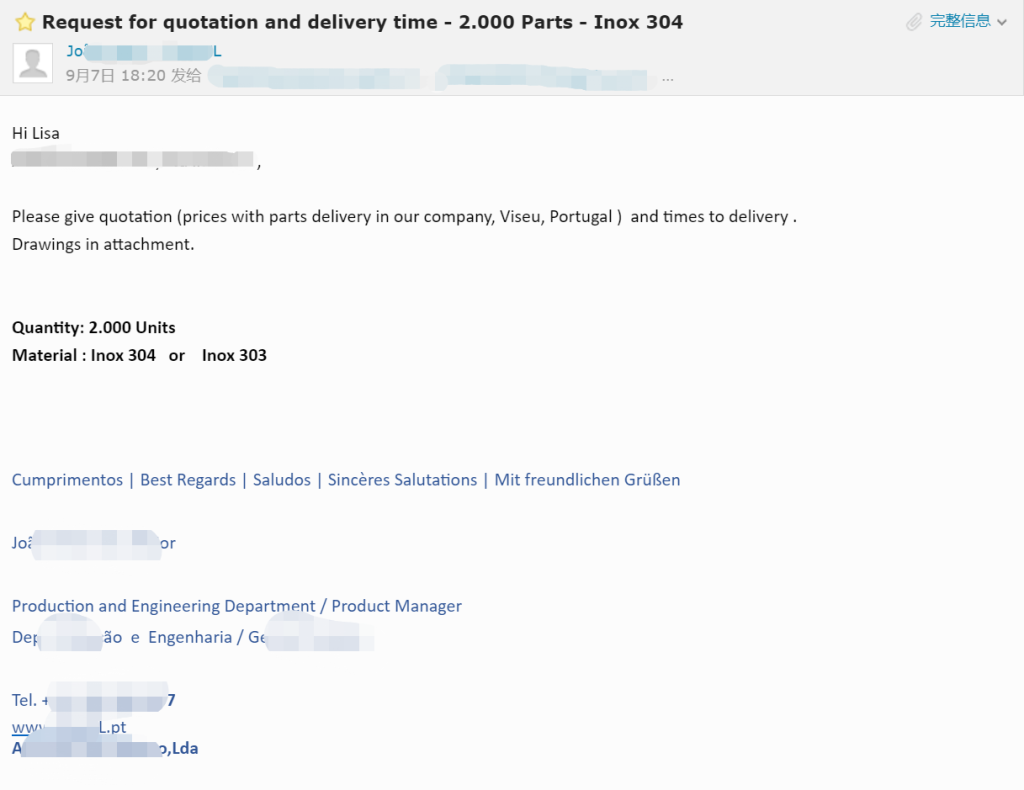Click 'Drawings in attachment.' sentence
The height and width of the screenshot is (790, 1024).
click(x=103, y=244)
